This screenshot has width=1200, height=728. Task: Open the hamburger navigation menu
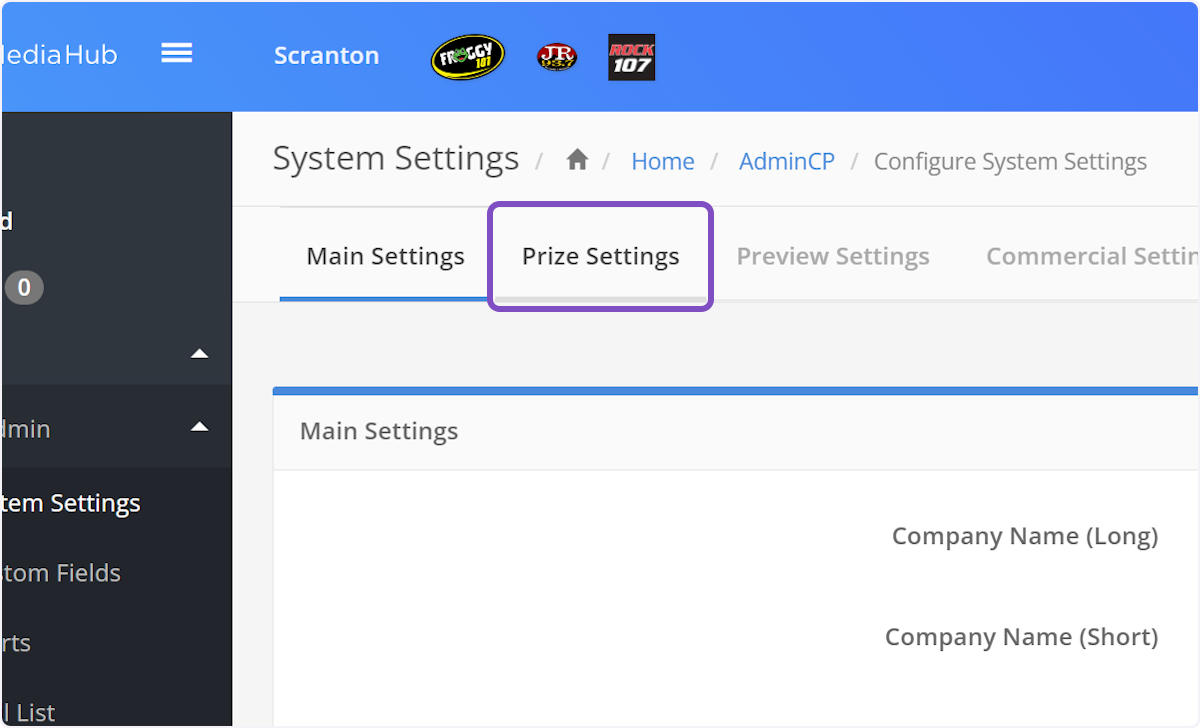[x=177, y=54]
